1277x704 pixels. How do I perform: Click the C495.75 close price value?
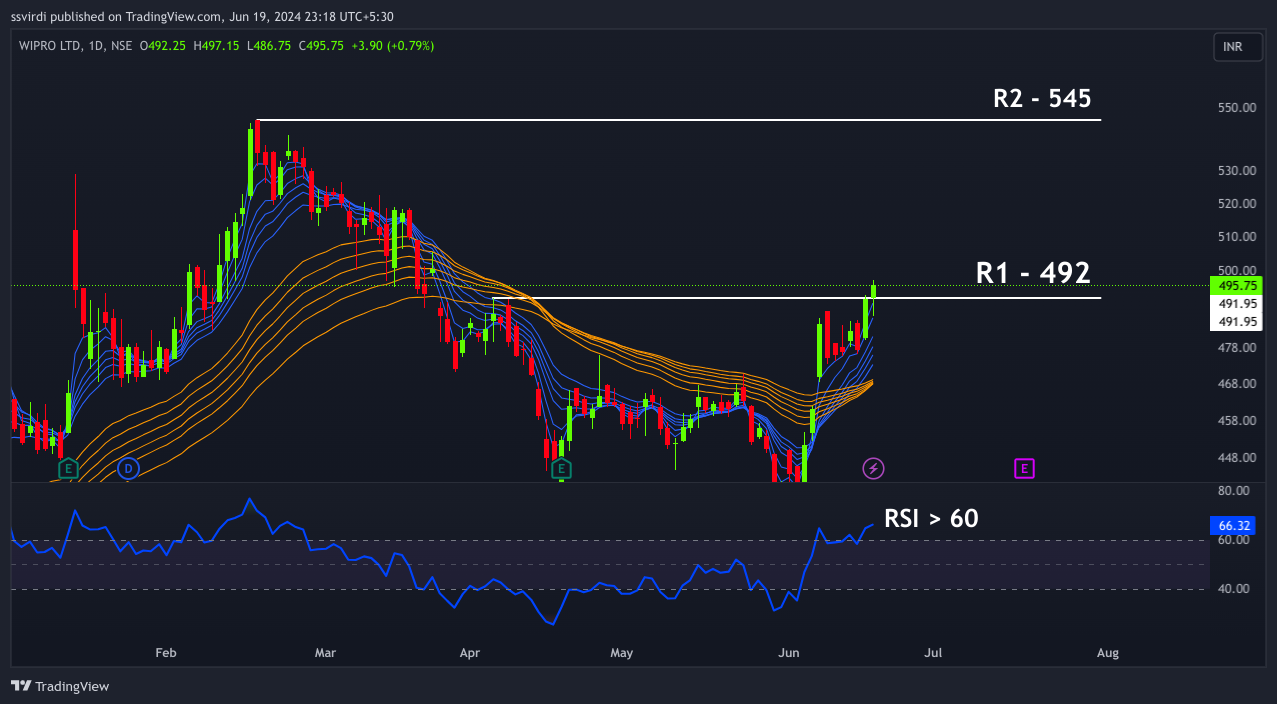(x=321, y=46)
